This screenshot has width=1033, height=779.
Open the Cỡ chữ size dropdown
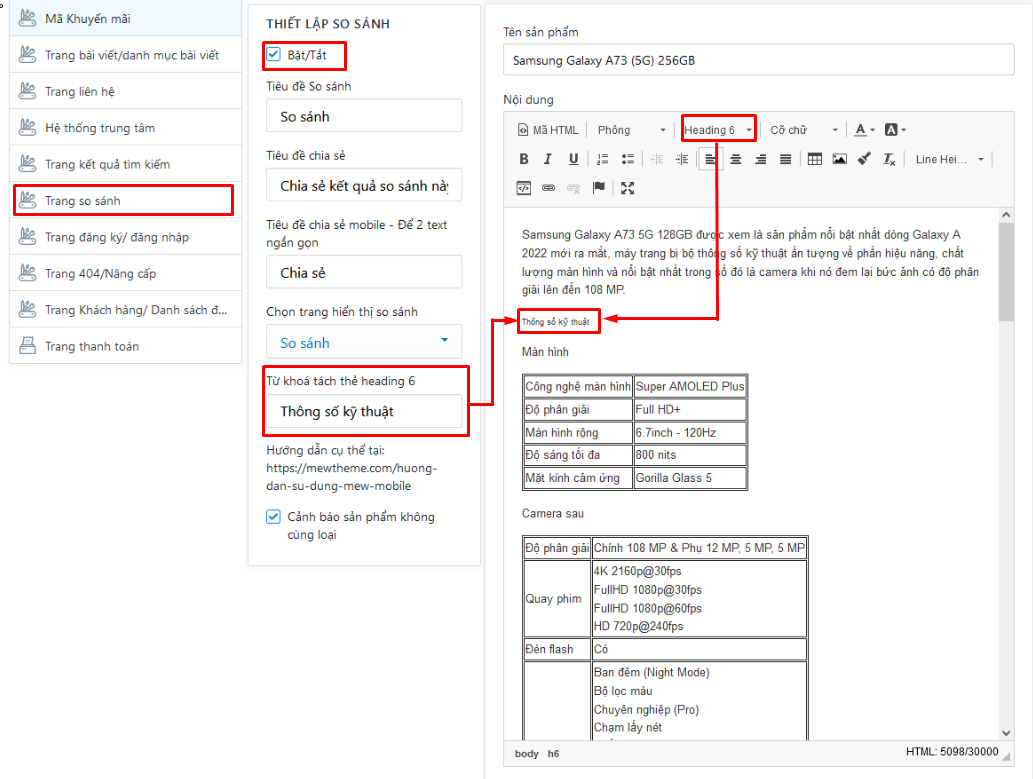coord(804,130)
